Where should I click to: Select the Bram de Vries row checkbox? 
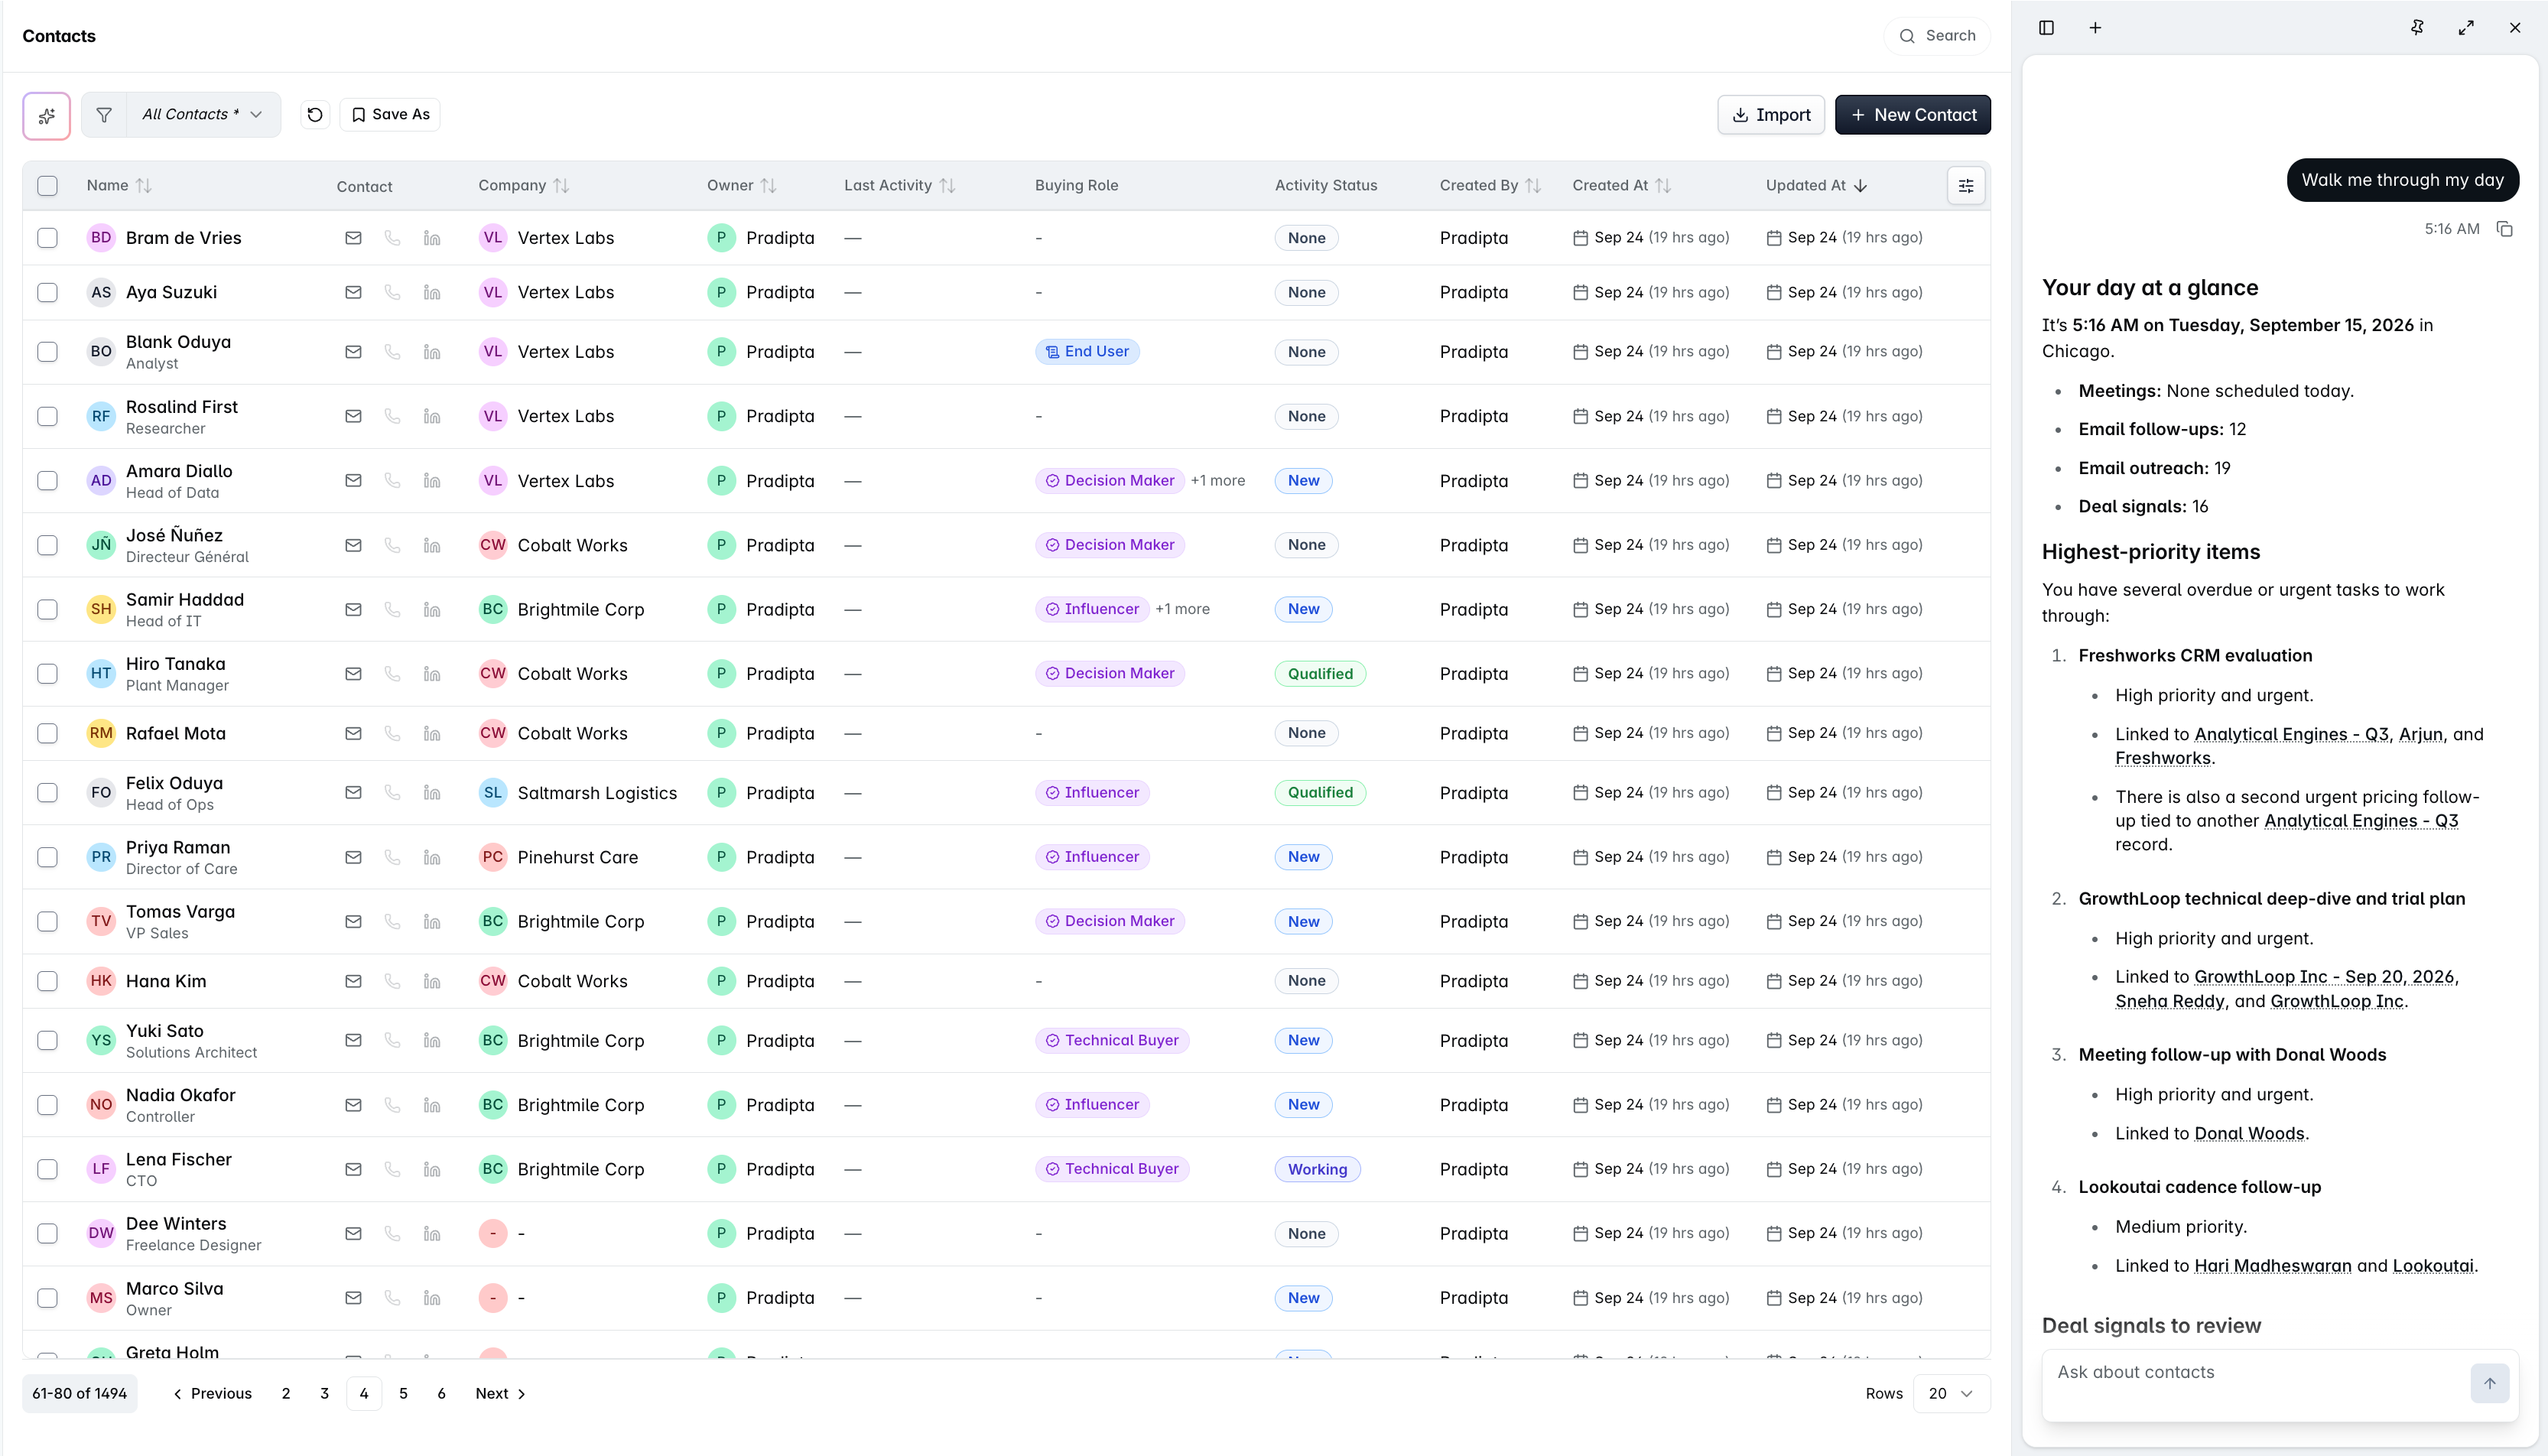point(47,238)
